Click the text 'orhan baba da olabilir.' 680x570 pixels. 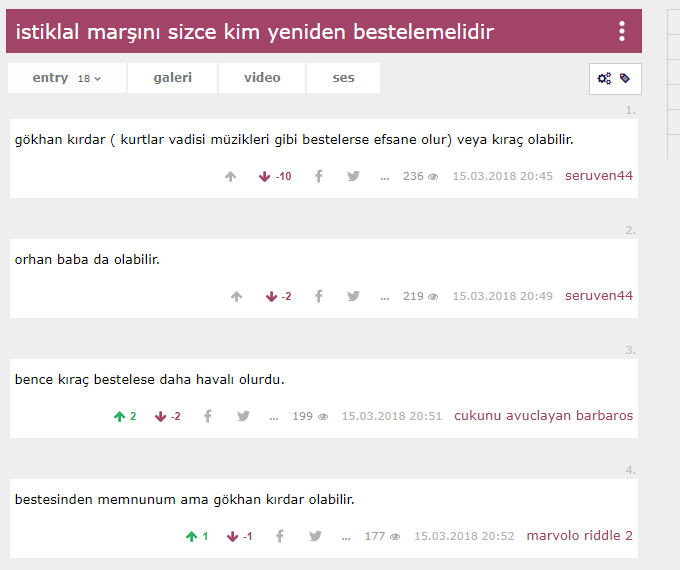click(87, 259)
